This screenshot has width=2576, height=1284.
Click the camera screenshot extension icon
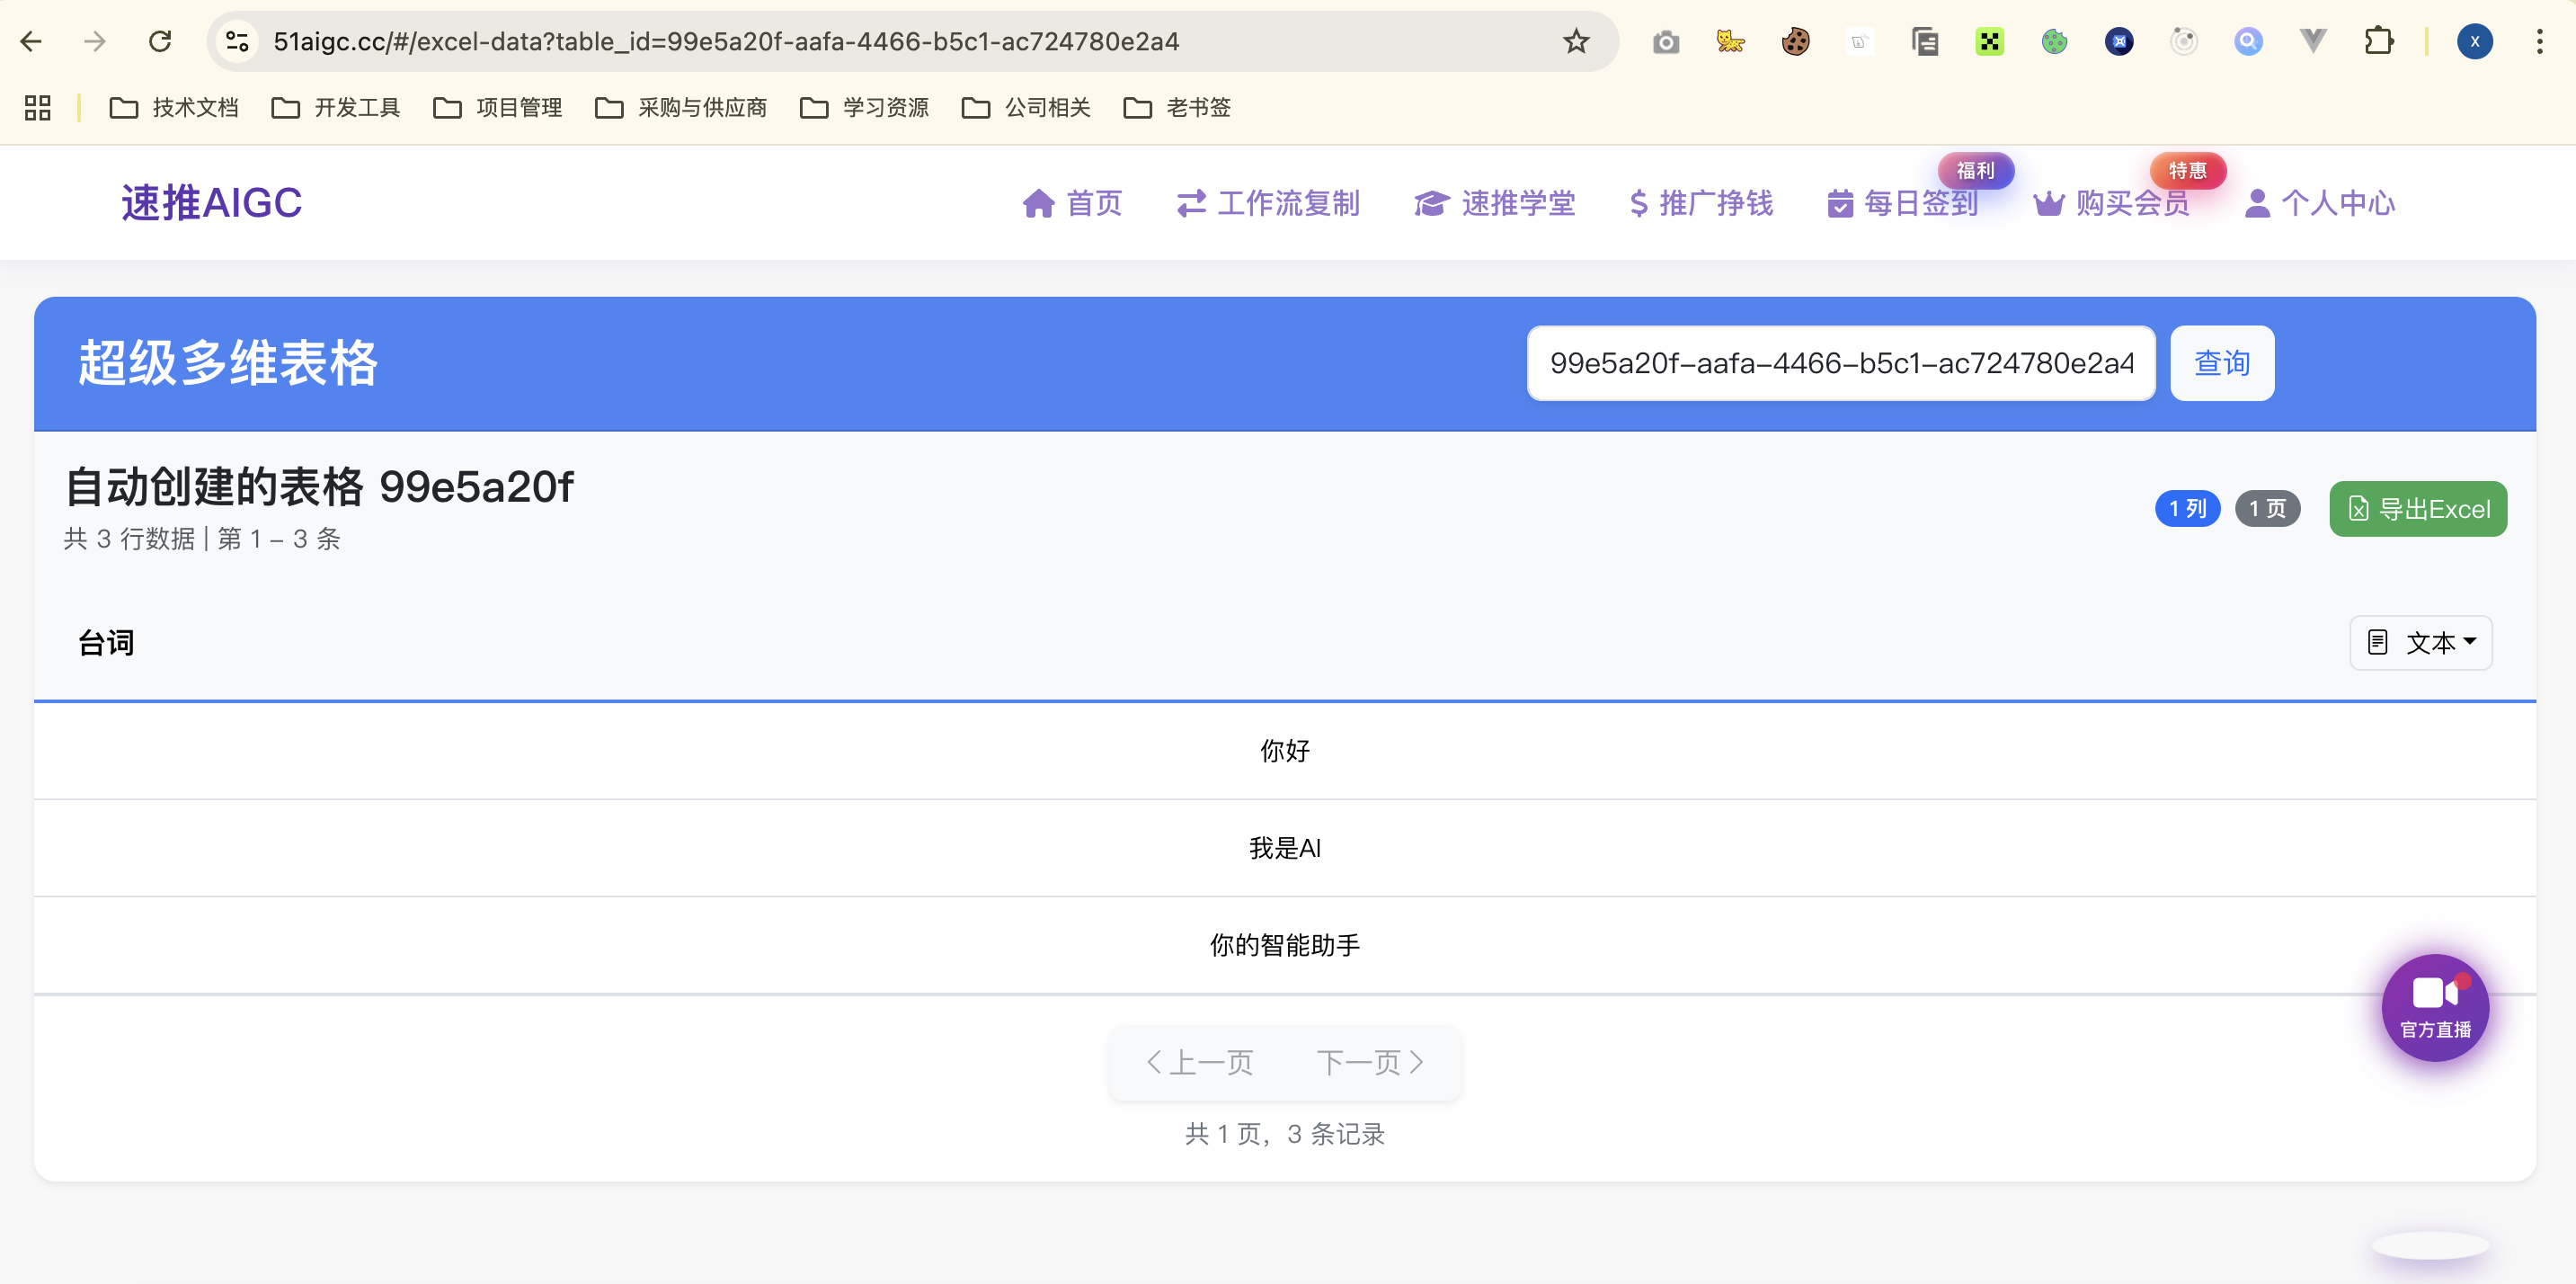pyautogui.click(x=1666, y=42)
